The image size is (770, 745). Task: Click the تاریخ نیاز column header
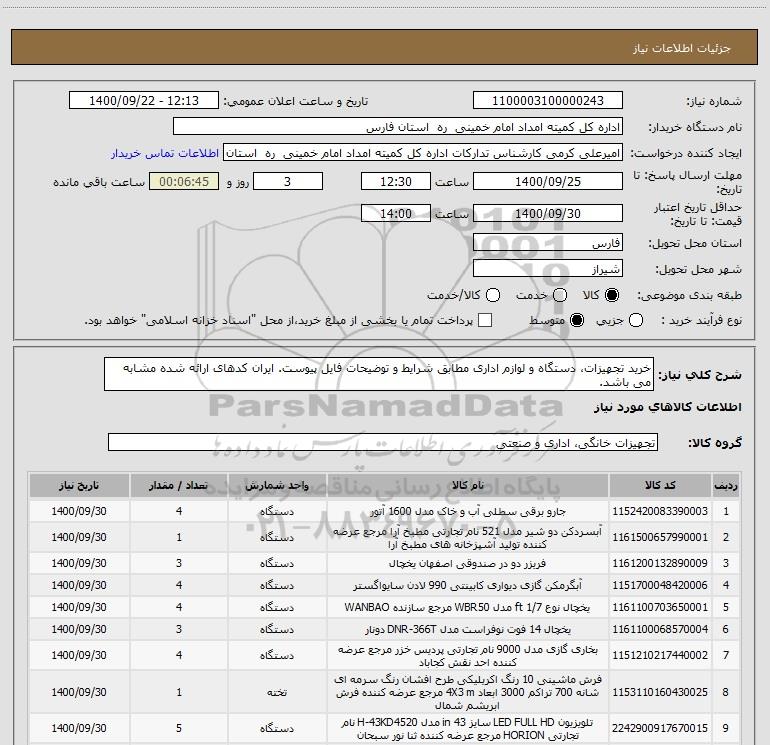[79, 485]
